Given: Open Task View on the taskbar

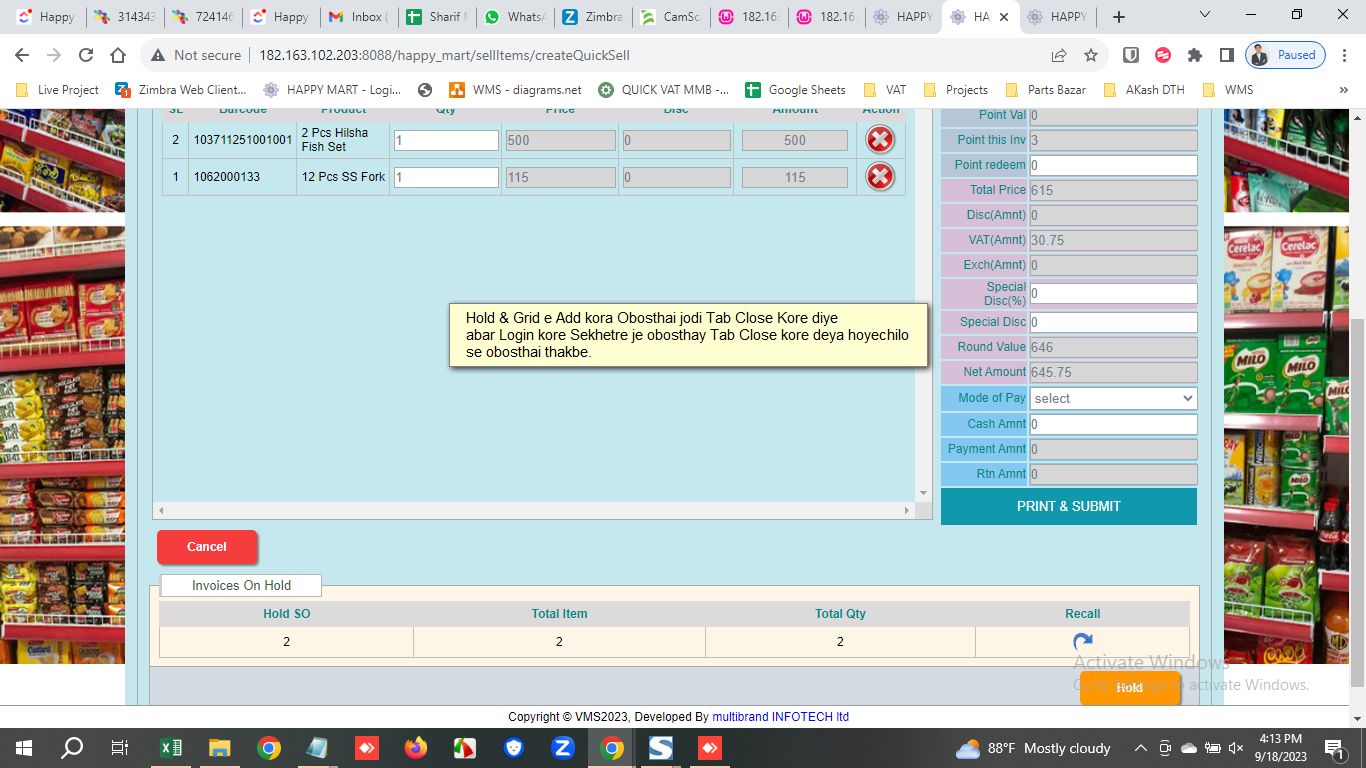Looking at the screenshot, I should pos(120,748).
